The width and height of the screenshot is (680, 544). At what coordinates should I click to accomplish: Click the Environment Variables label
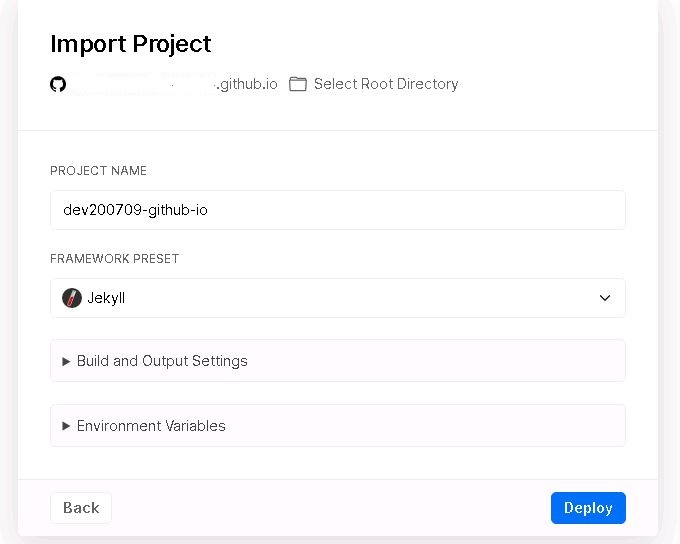point(151,426)
